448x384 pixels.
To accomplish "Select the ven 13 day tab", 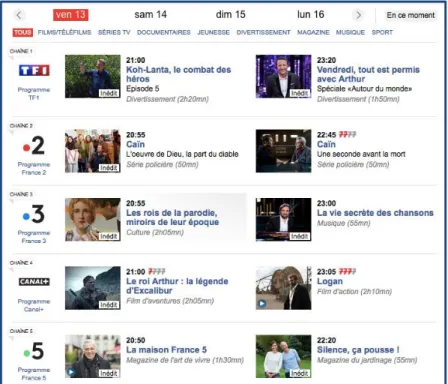I will click(x=71, y=15).
